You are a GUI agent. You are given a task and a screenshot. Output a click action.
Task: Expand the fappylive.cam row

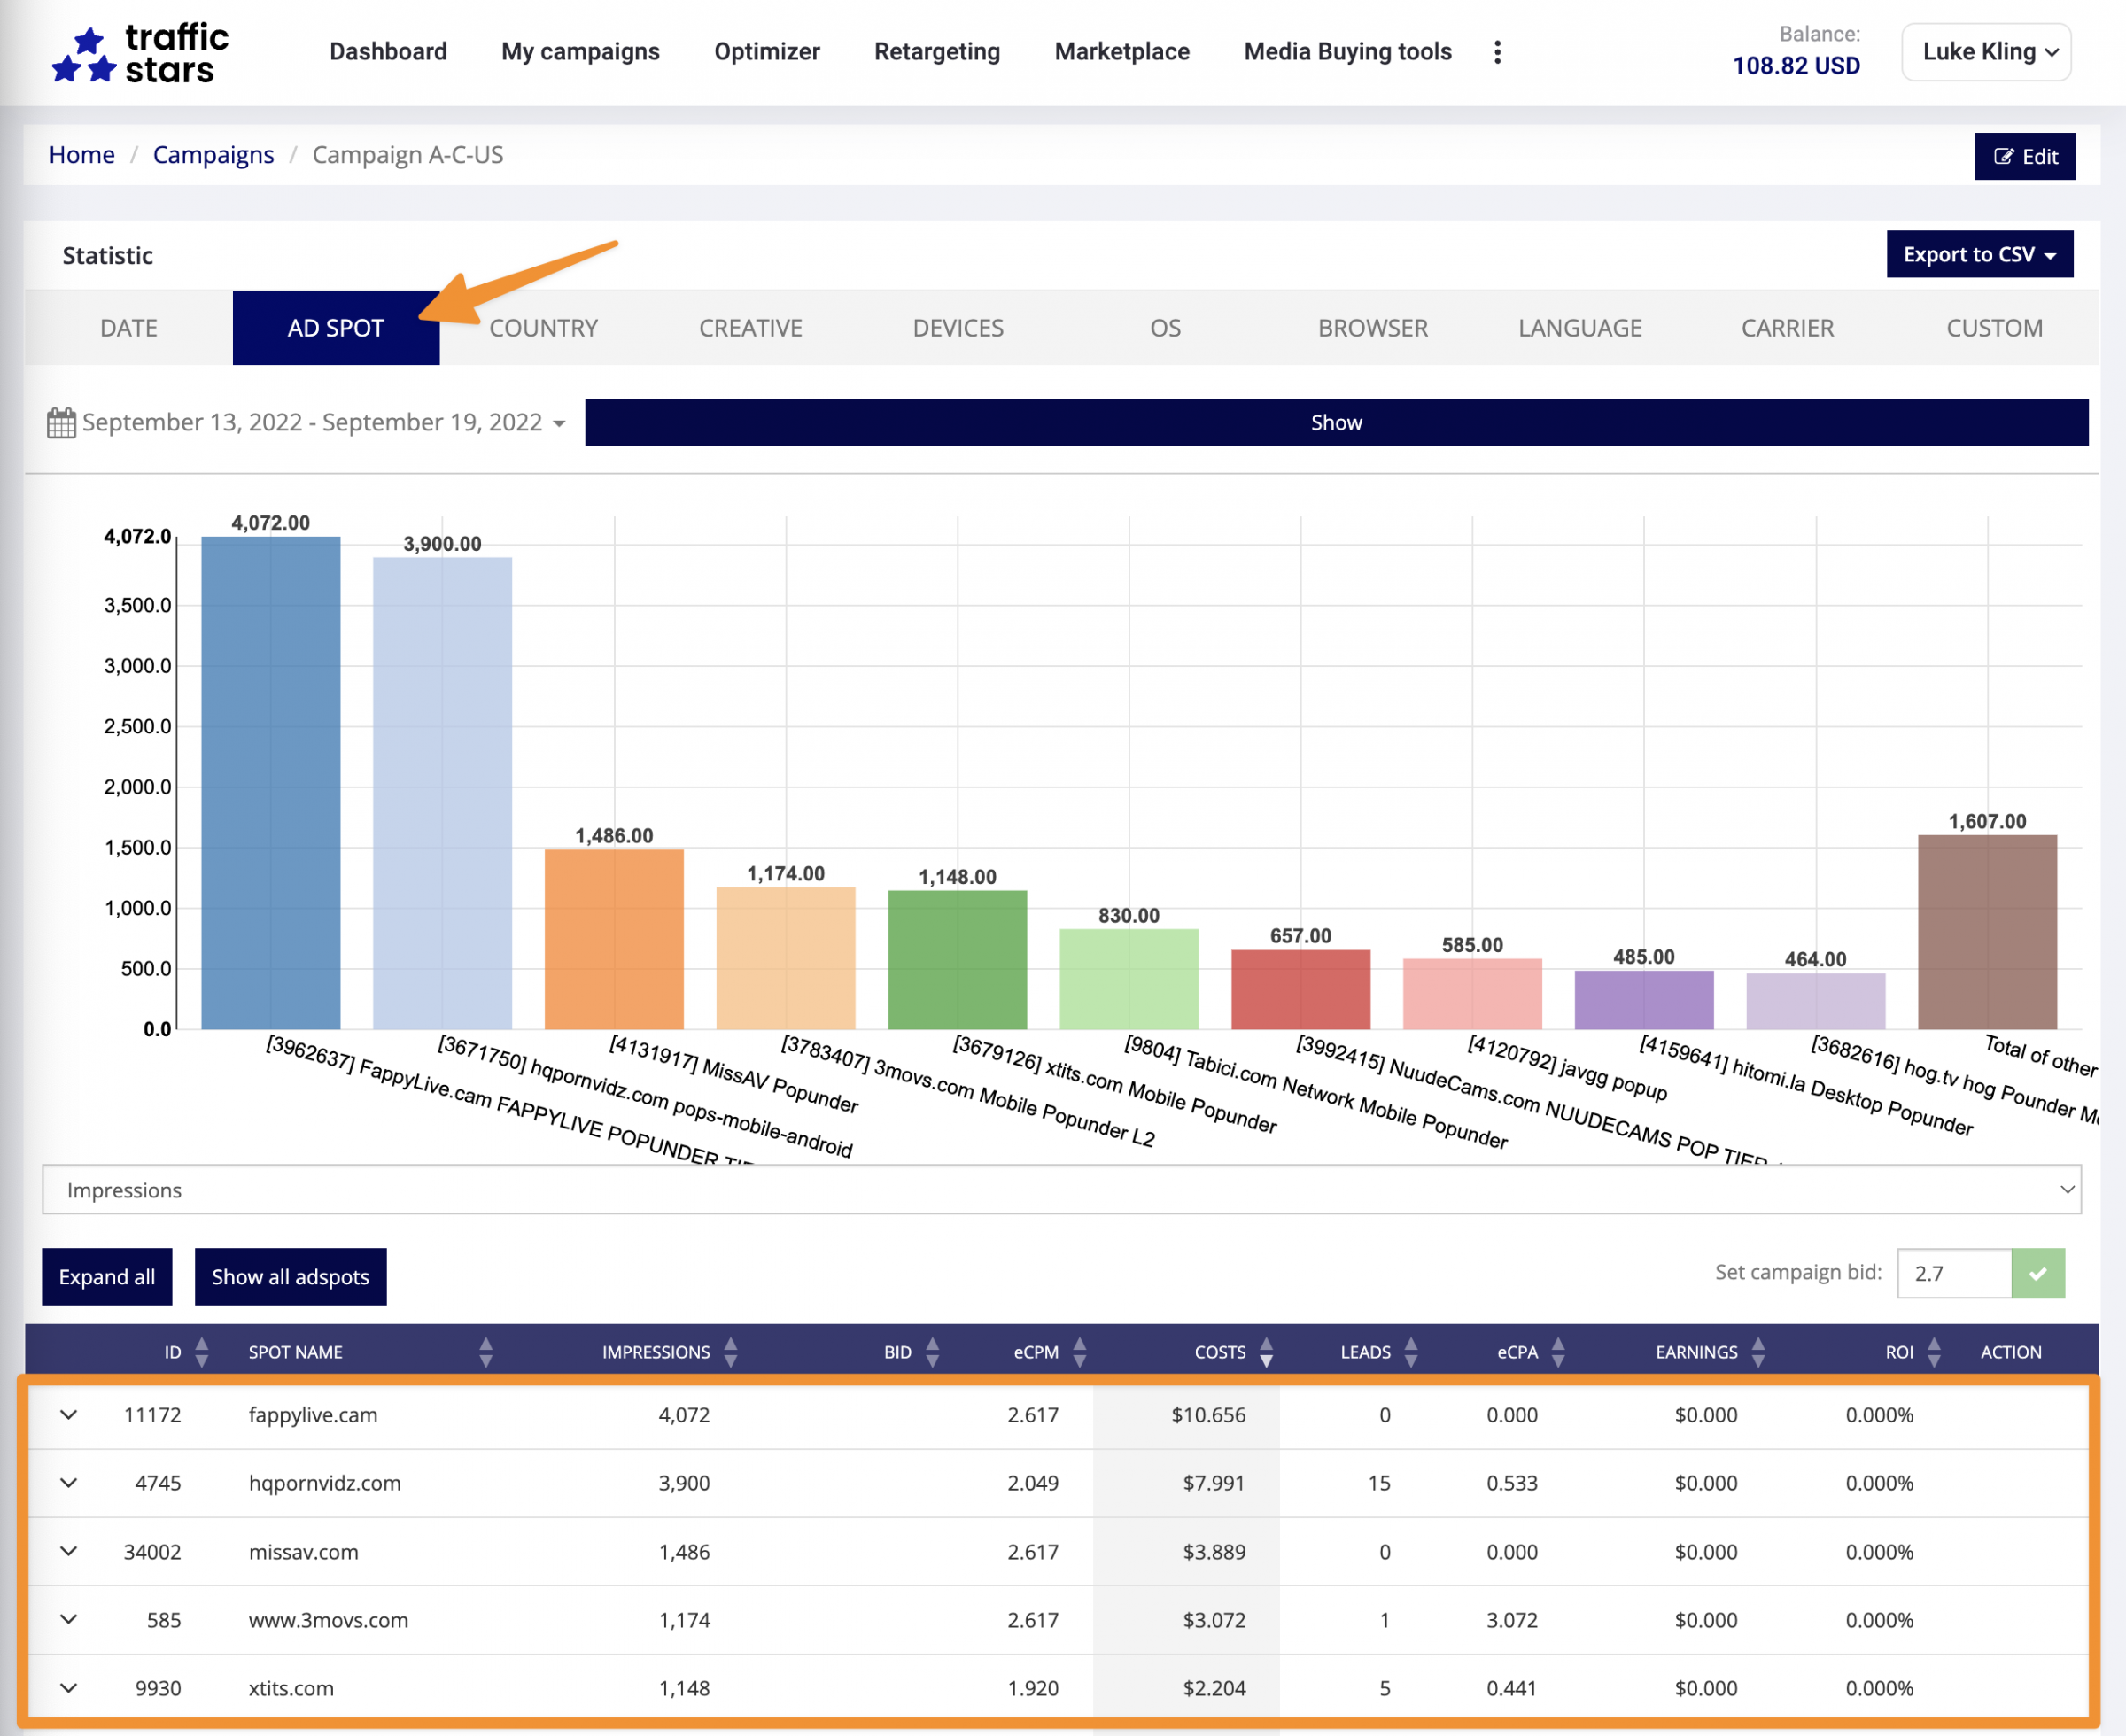pyautogui.click(x=68, y=1415)
